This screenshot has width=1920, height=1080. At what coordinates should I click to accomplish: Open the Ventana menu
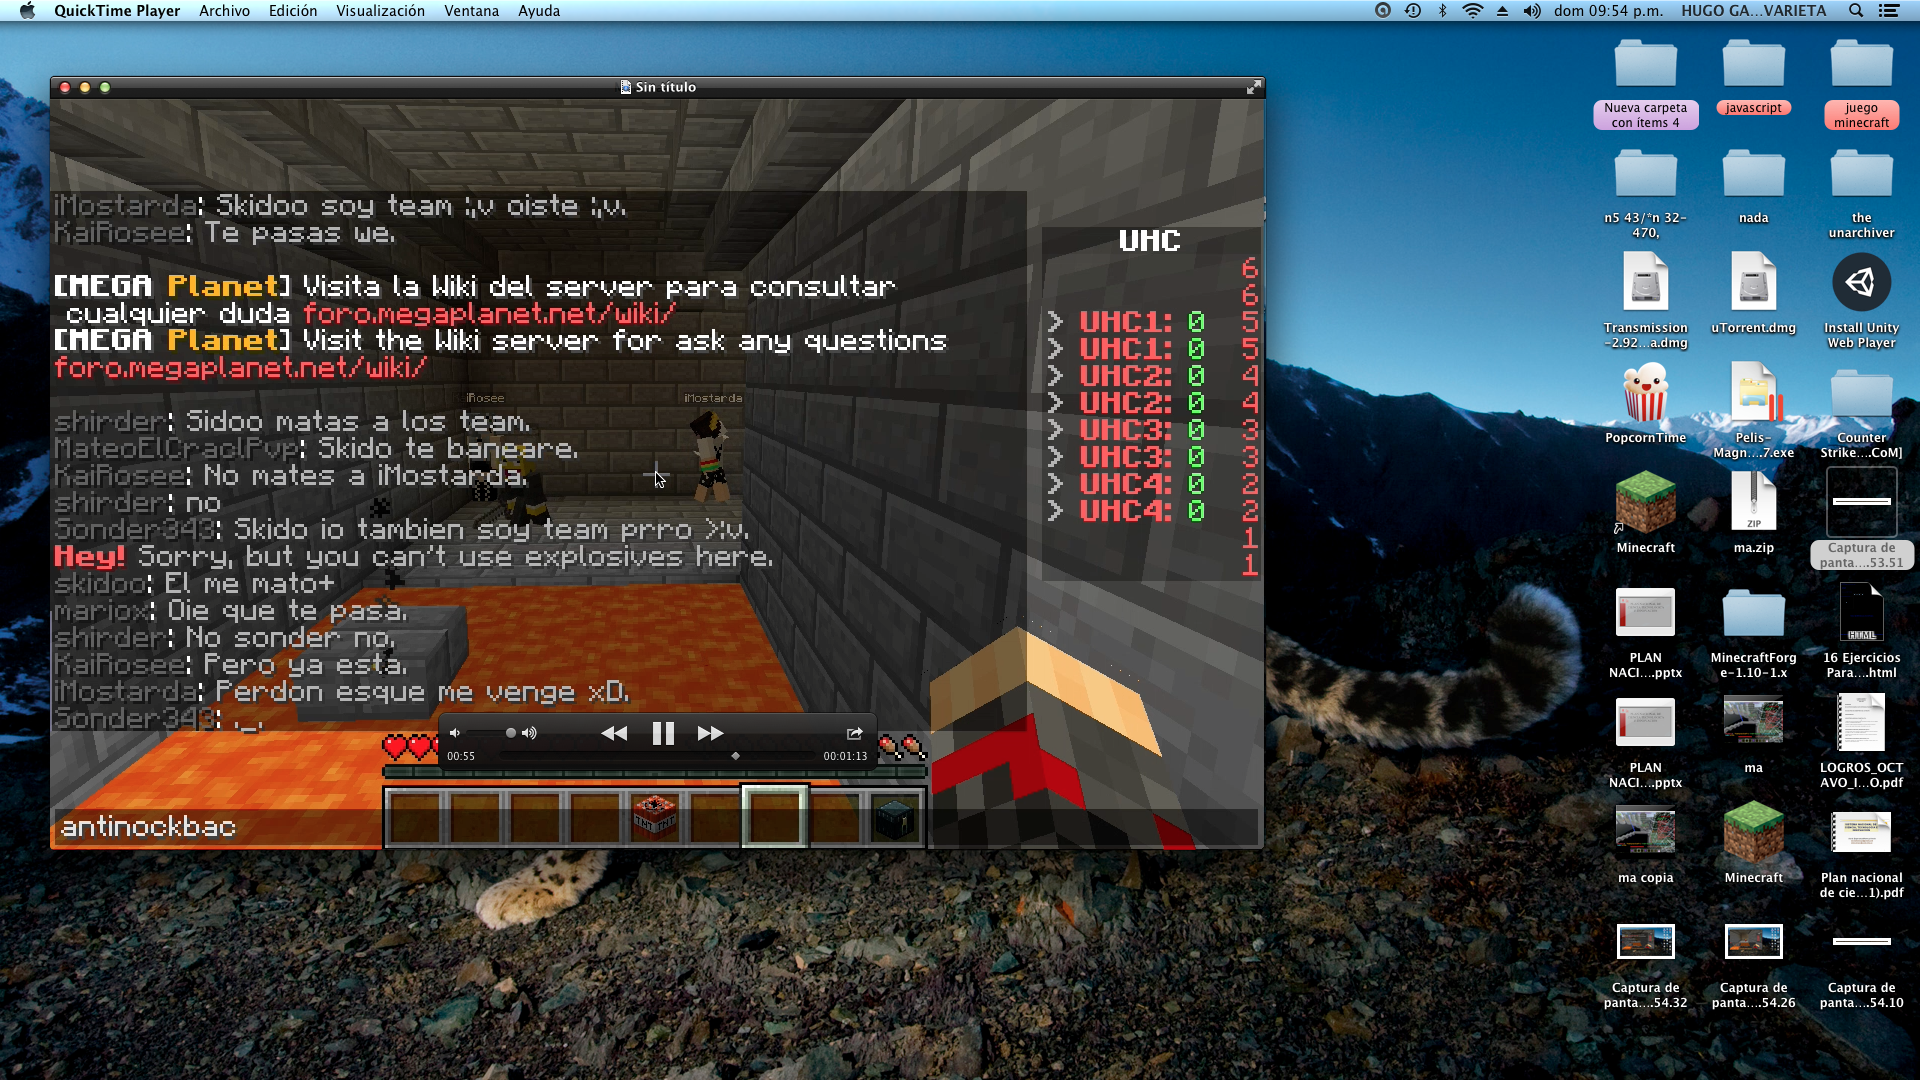coord(472,11)
